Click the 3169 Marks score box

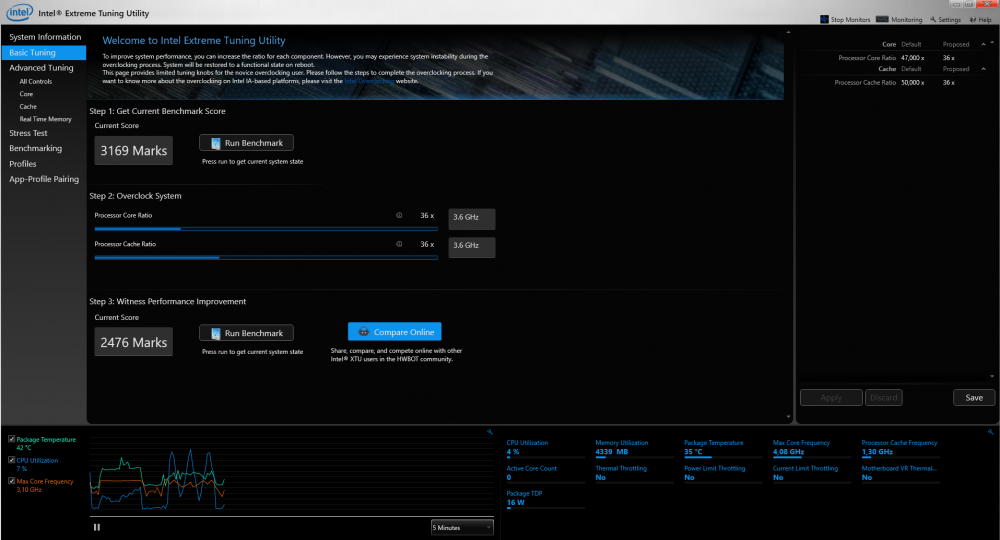tap(133, 150)
